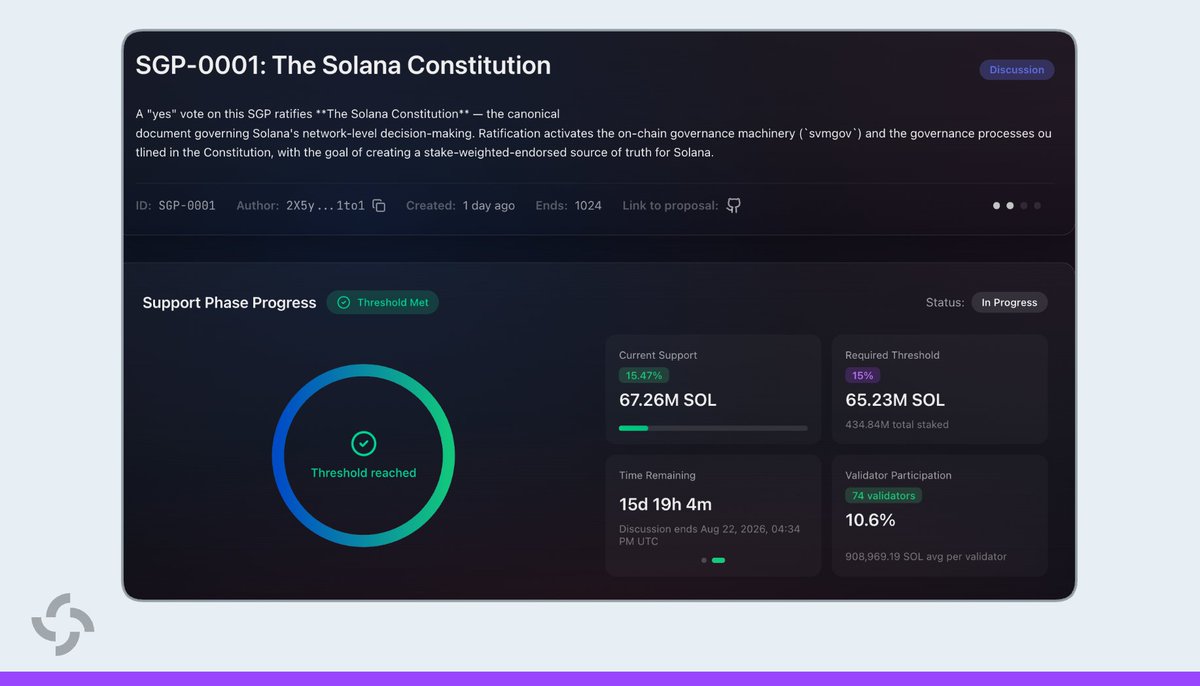This screenshot has height=686, width=1200.
Task: Click the Status: label
Action: (945, 302)
